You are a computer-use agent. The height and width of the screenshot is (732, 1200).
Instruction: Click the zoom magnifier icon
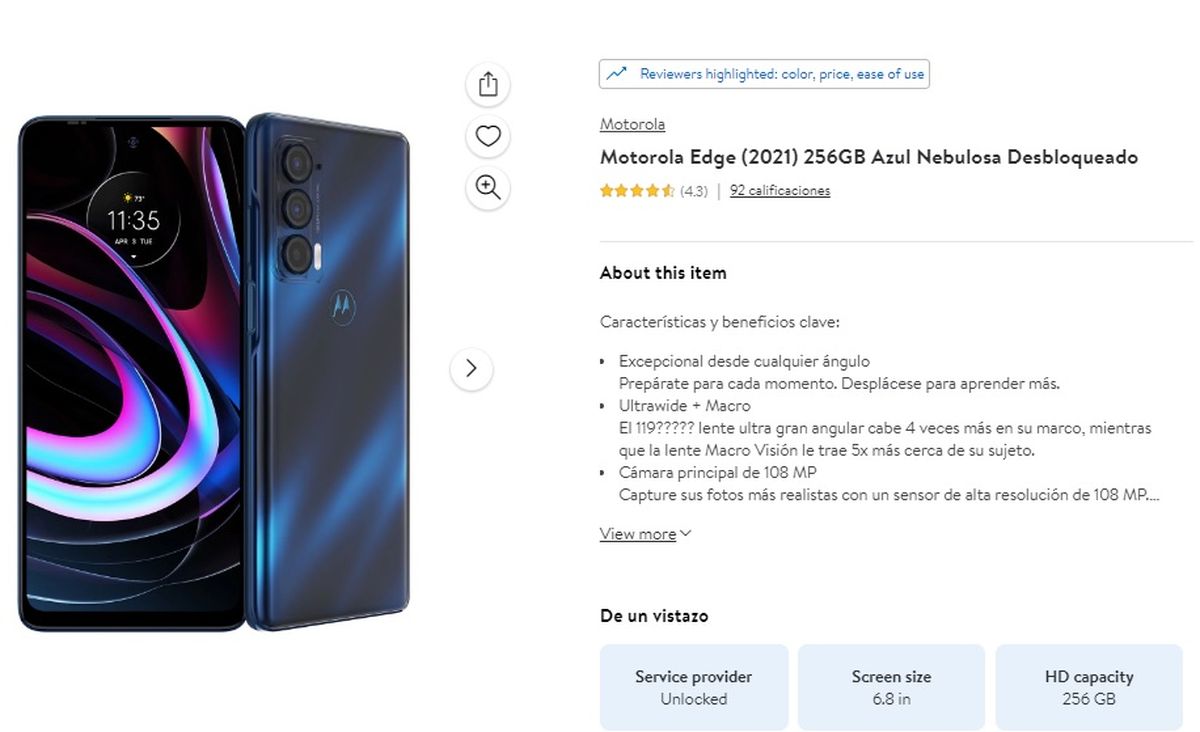[488, 188]
